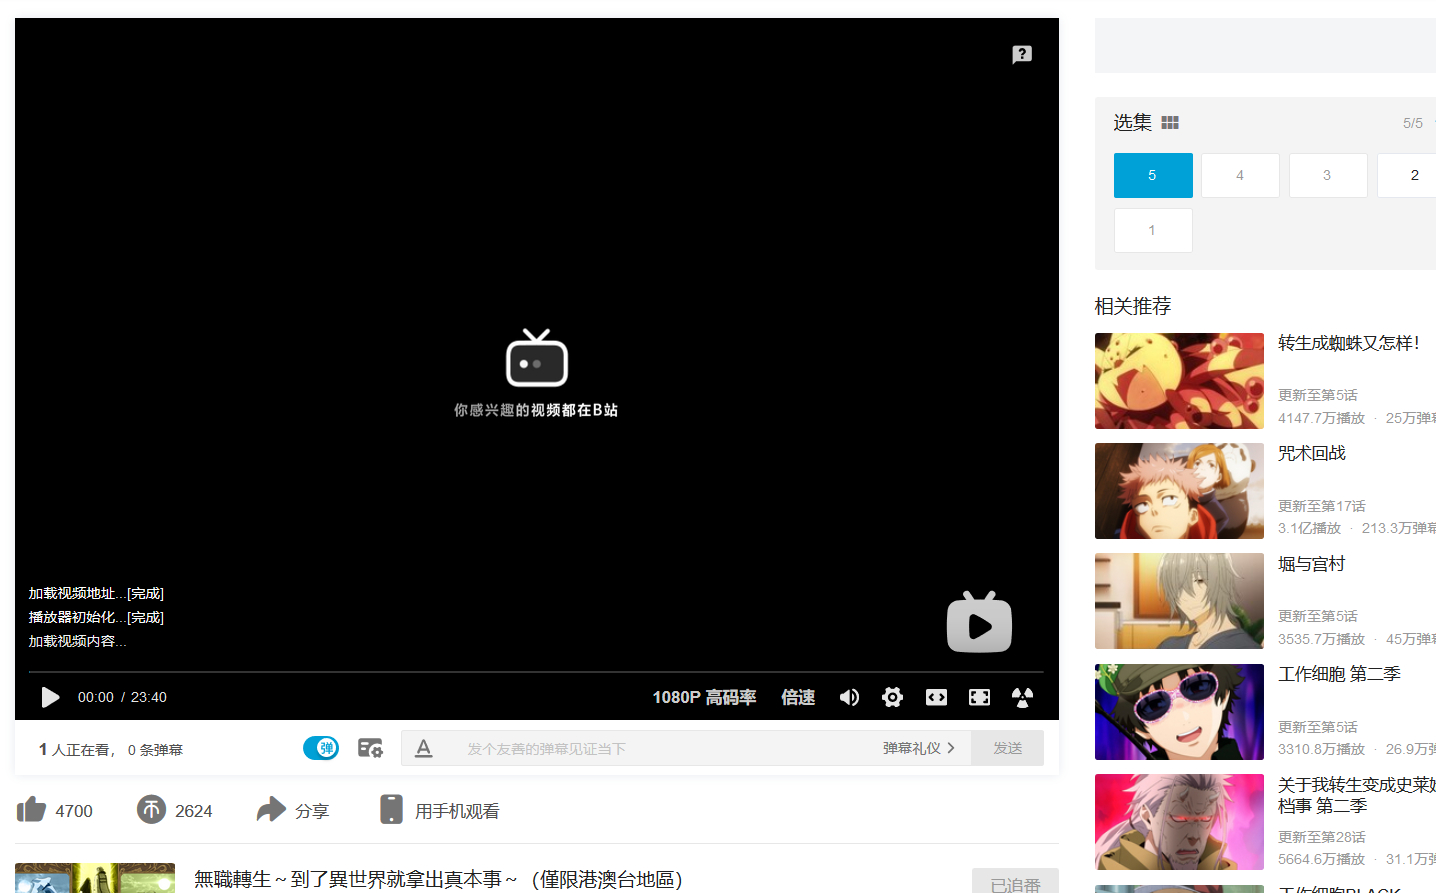Select episode 1

point(1153,230)
